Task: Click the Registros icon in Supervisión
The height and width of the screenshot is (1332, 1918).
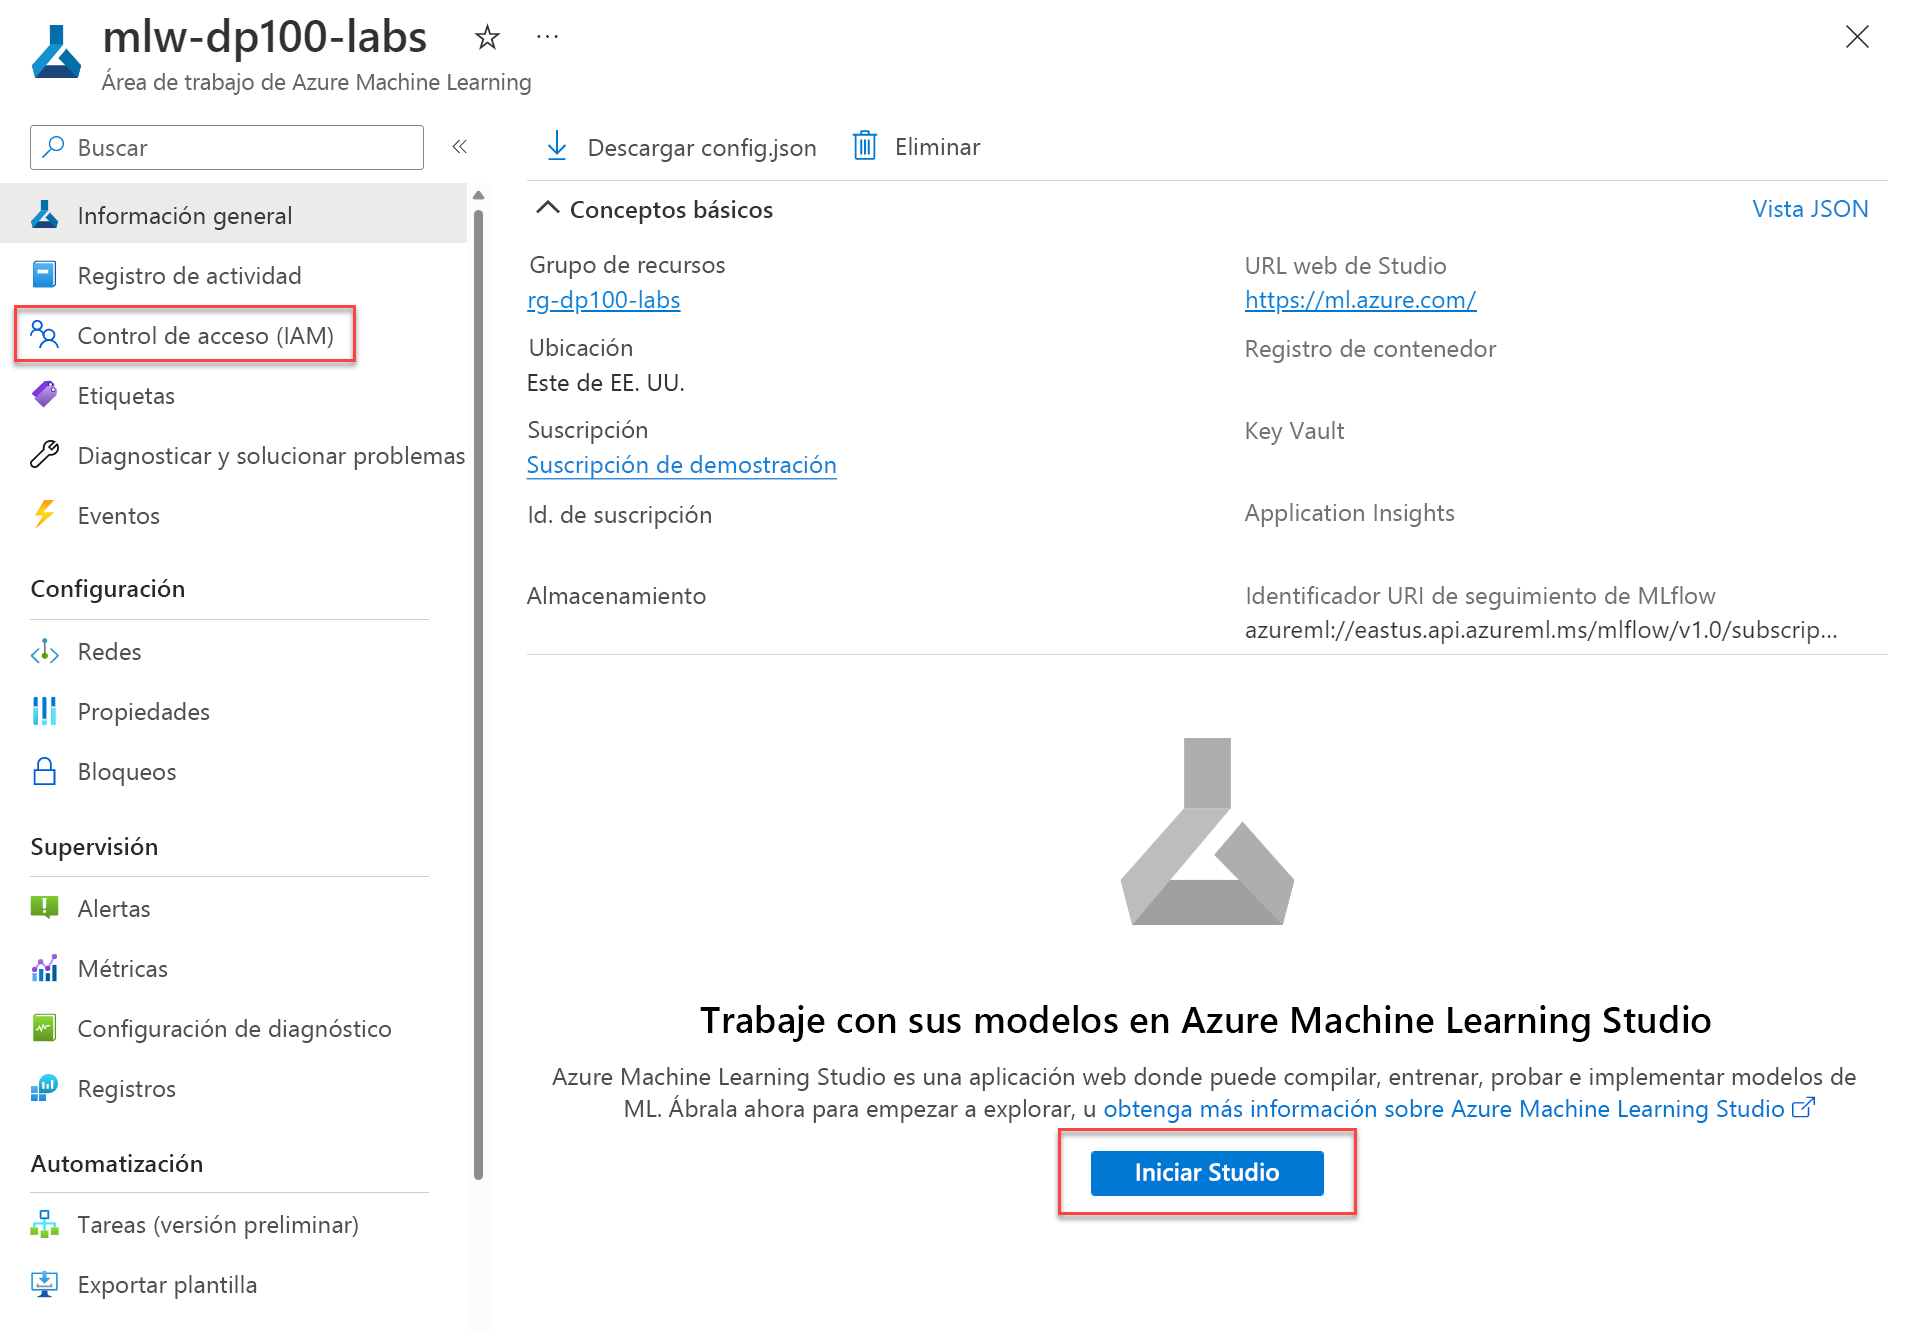Action: click(x=45, y=1088)
